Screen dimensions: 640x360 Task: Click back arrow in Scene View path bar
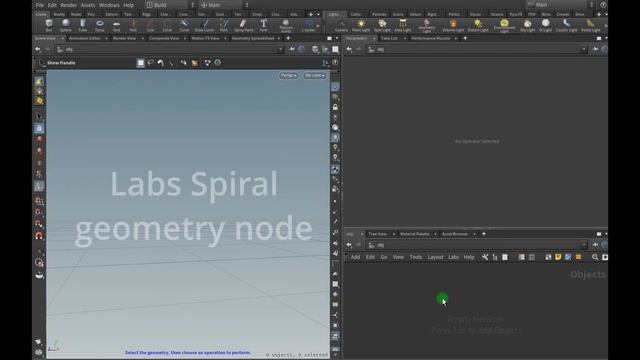coord(38,49)
